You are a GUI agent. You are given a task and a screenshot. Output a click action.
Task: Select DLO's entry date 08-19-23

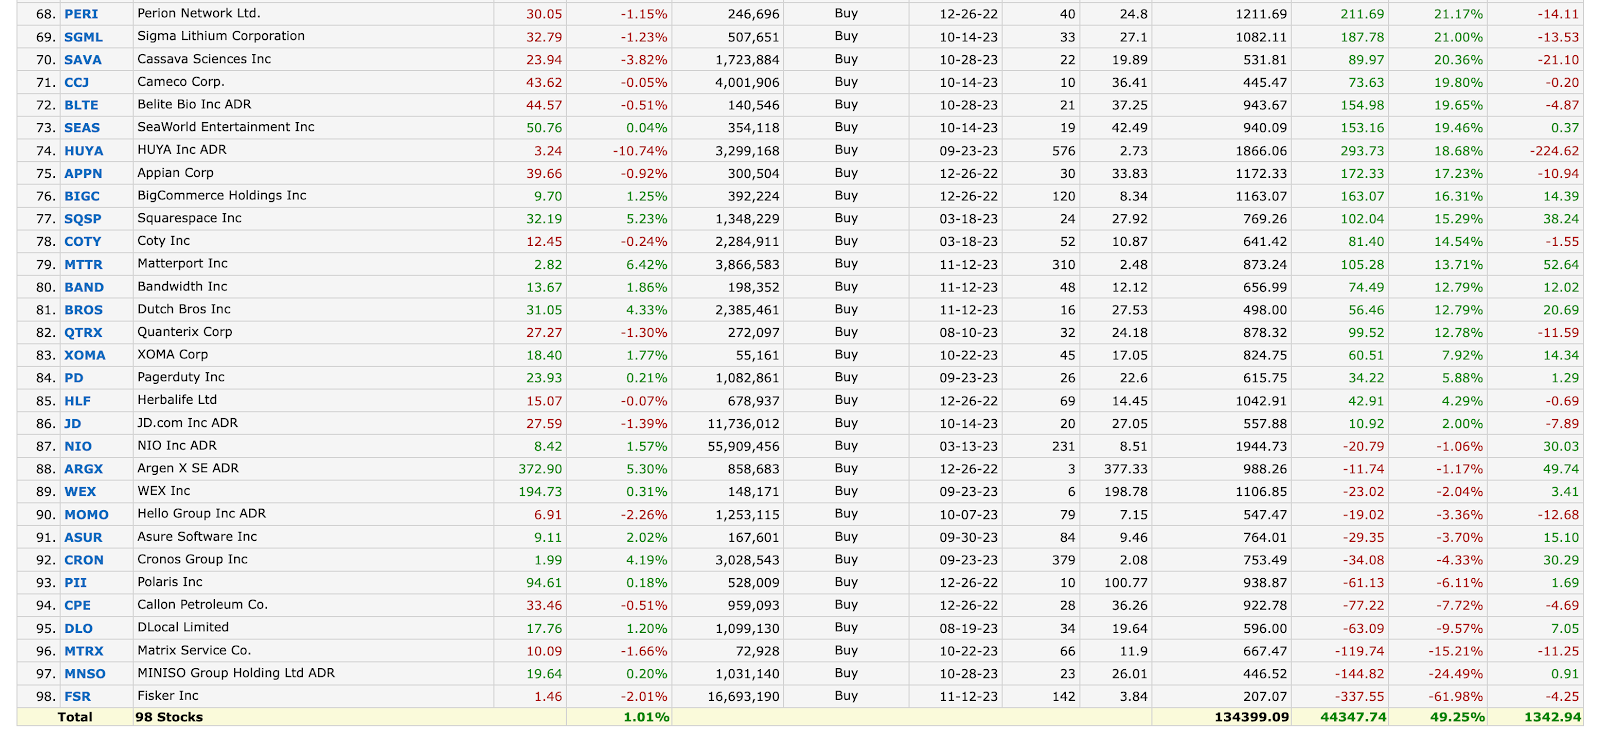tap(968, 629)
